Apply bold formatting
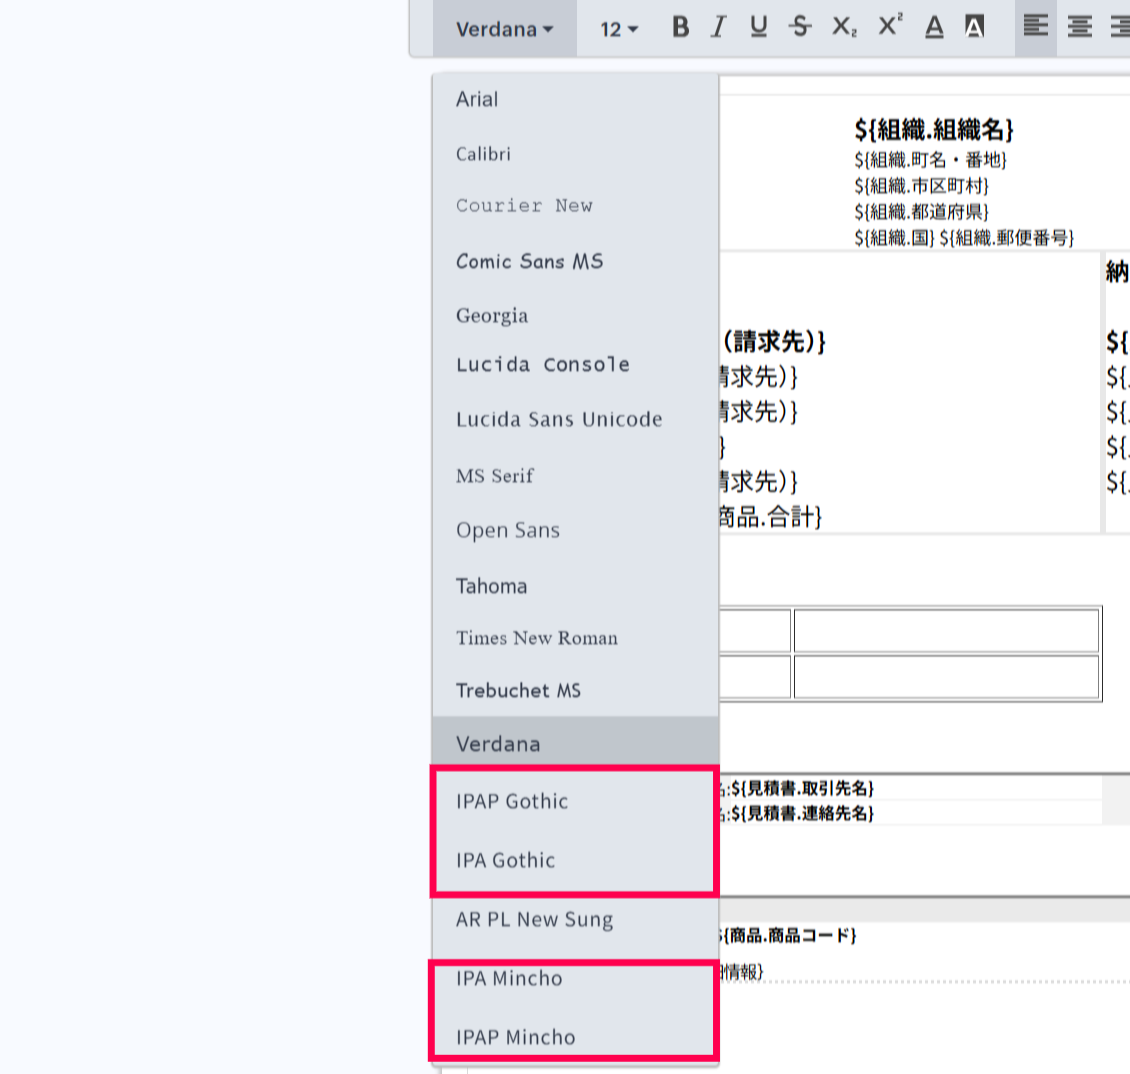 (681, 27)
